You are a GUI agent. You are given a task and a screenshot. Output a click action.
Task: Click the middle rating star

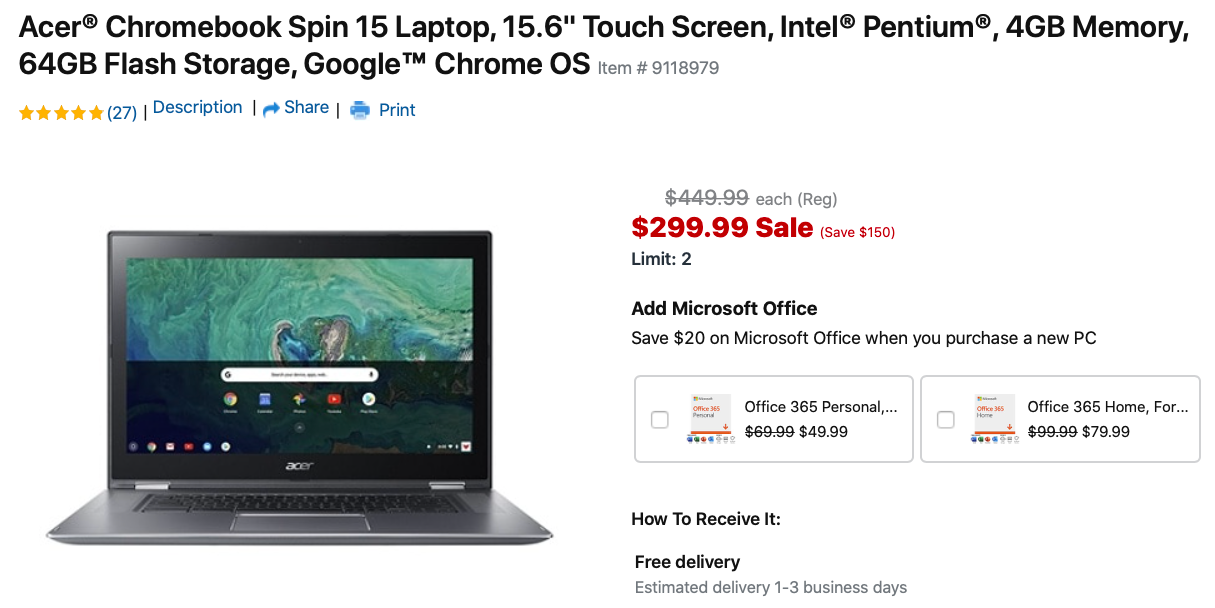pos(60,112)
